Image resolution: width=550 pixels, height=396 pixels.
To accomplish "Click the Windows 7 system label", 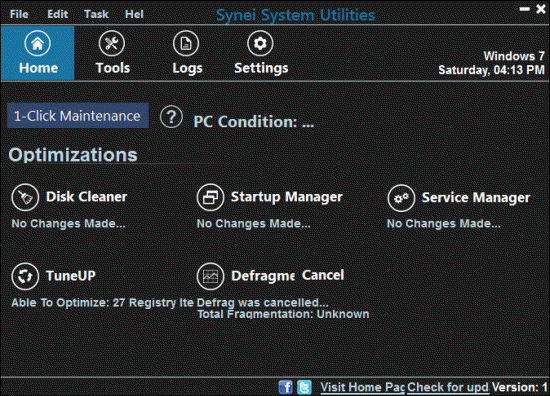I will (x=514, y=56).
